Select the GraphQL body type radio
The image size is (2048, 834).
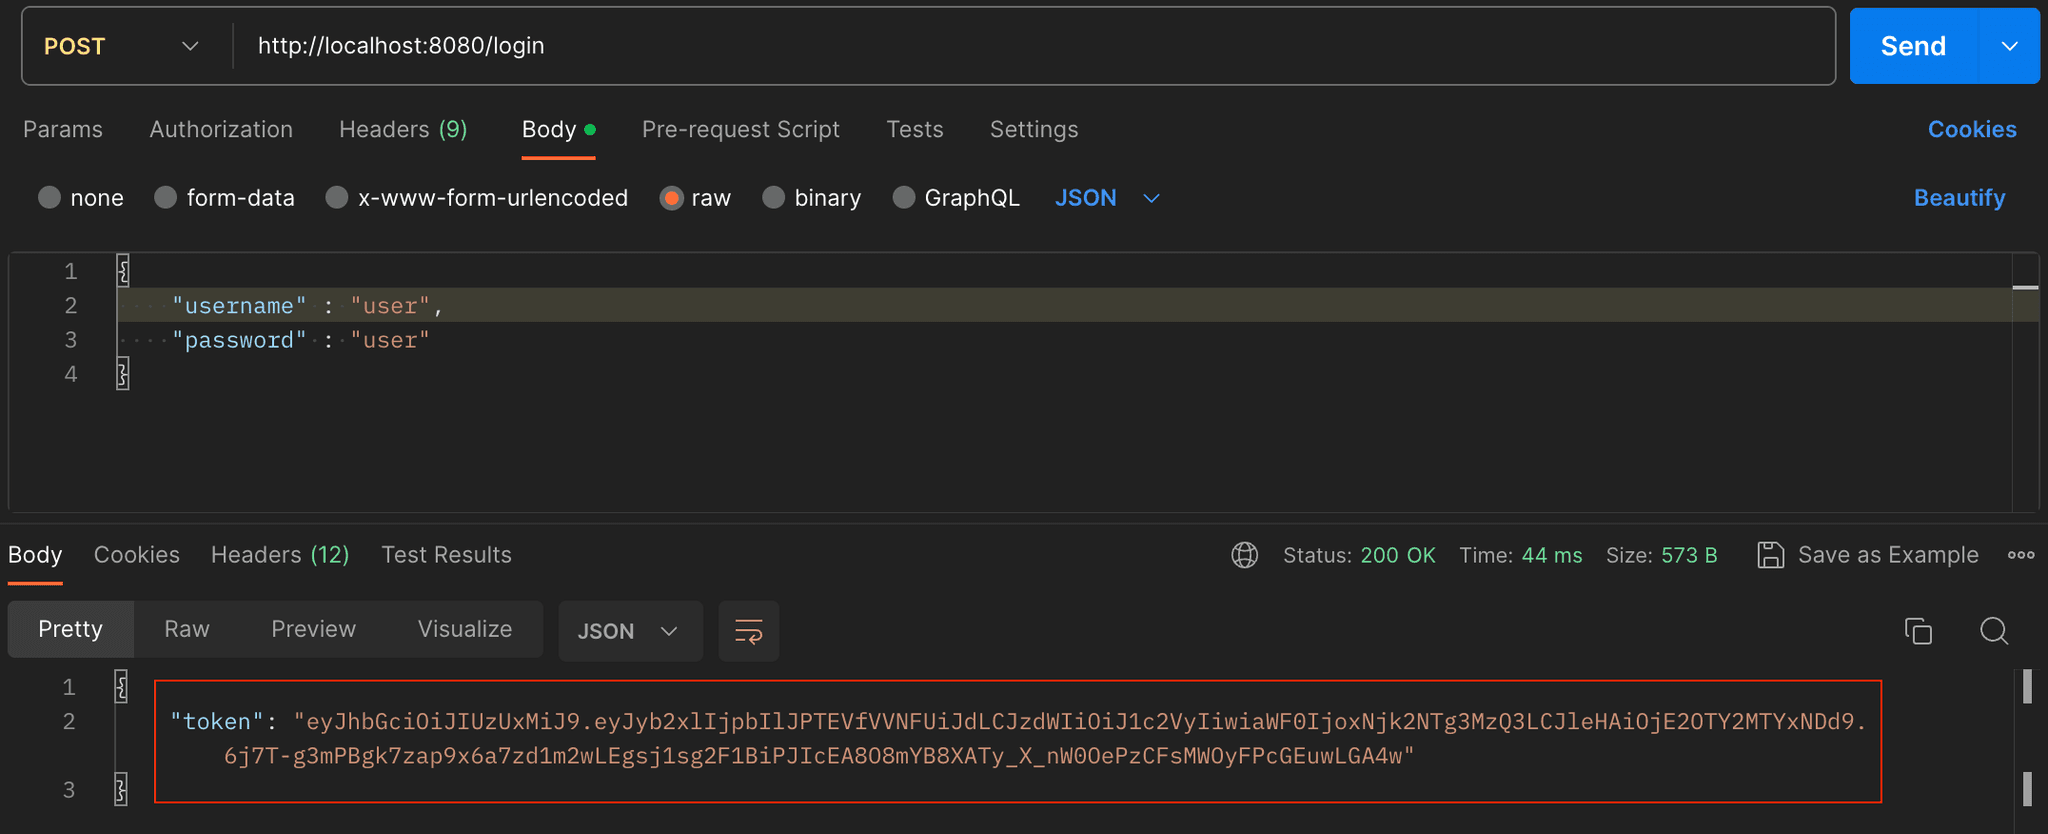(904, 198)
